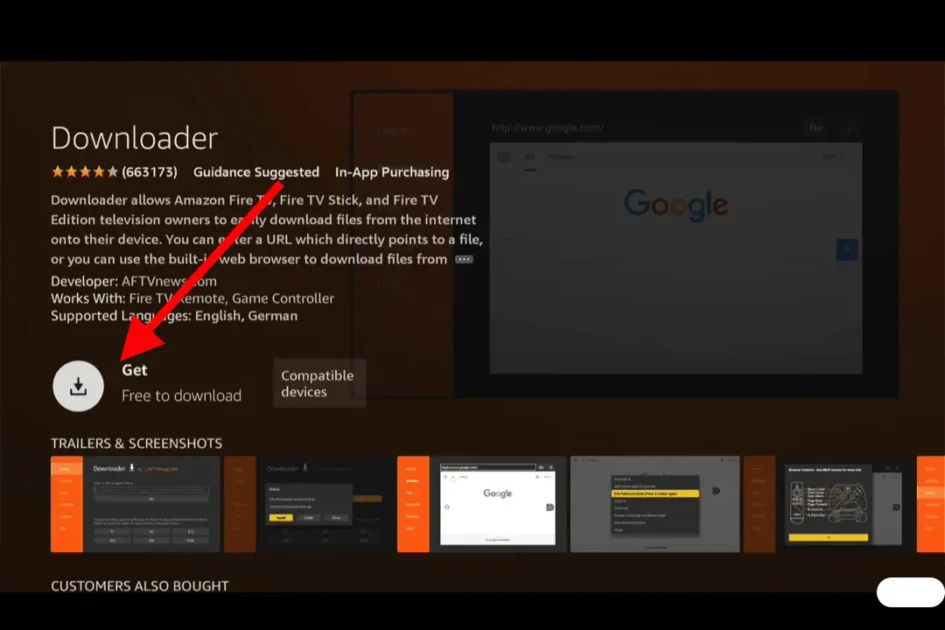Open the second screenshot with install dialog
This screenshot has width=945, height=630.
point(310,504)
